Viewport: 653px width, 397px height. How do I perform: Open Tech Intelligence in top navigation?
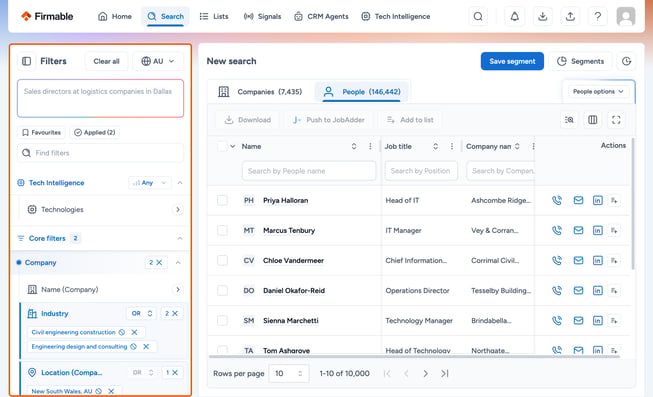coord(396,17)
